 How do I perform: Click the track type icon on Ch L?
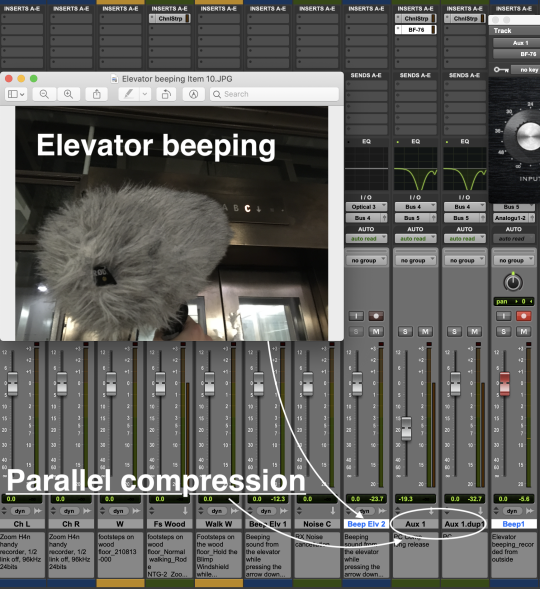(x=38, y=511)
